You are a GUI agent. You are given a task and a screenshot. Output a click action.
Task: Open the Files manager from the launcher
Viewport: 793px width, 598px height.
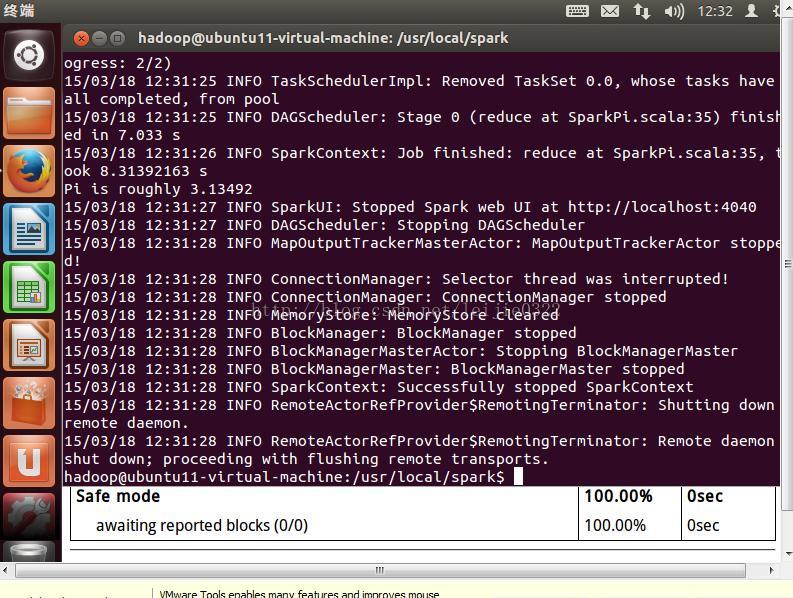29,113
